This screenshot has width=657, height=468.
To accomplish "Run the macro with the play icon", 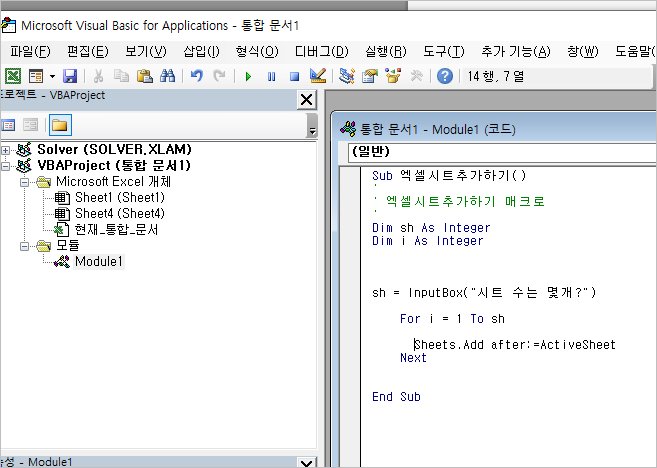I will coord(248,76).
